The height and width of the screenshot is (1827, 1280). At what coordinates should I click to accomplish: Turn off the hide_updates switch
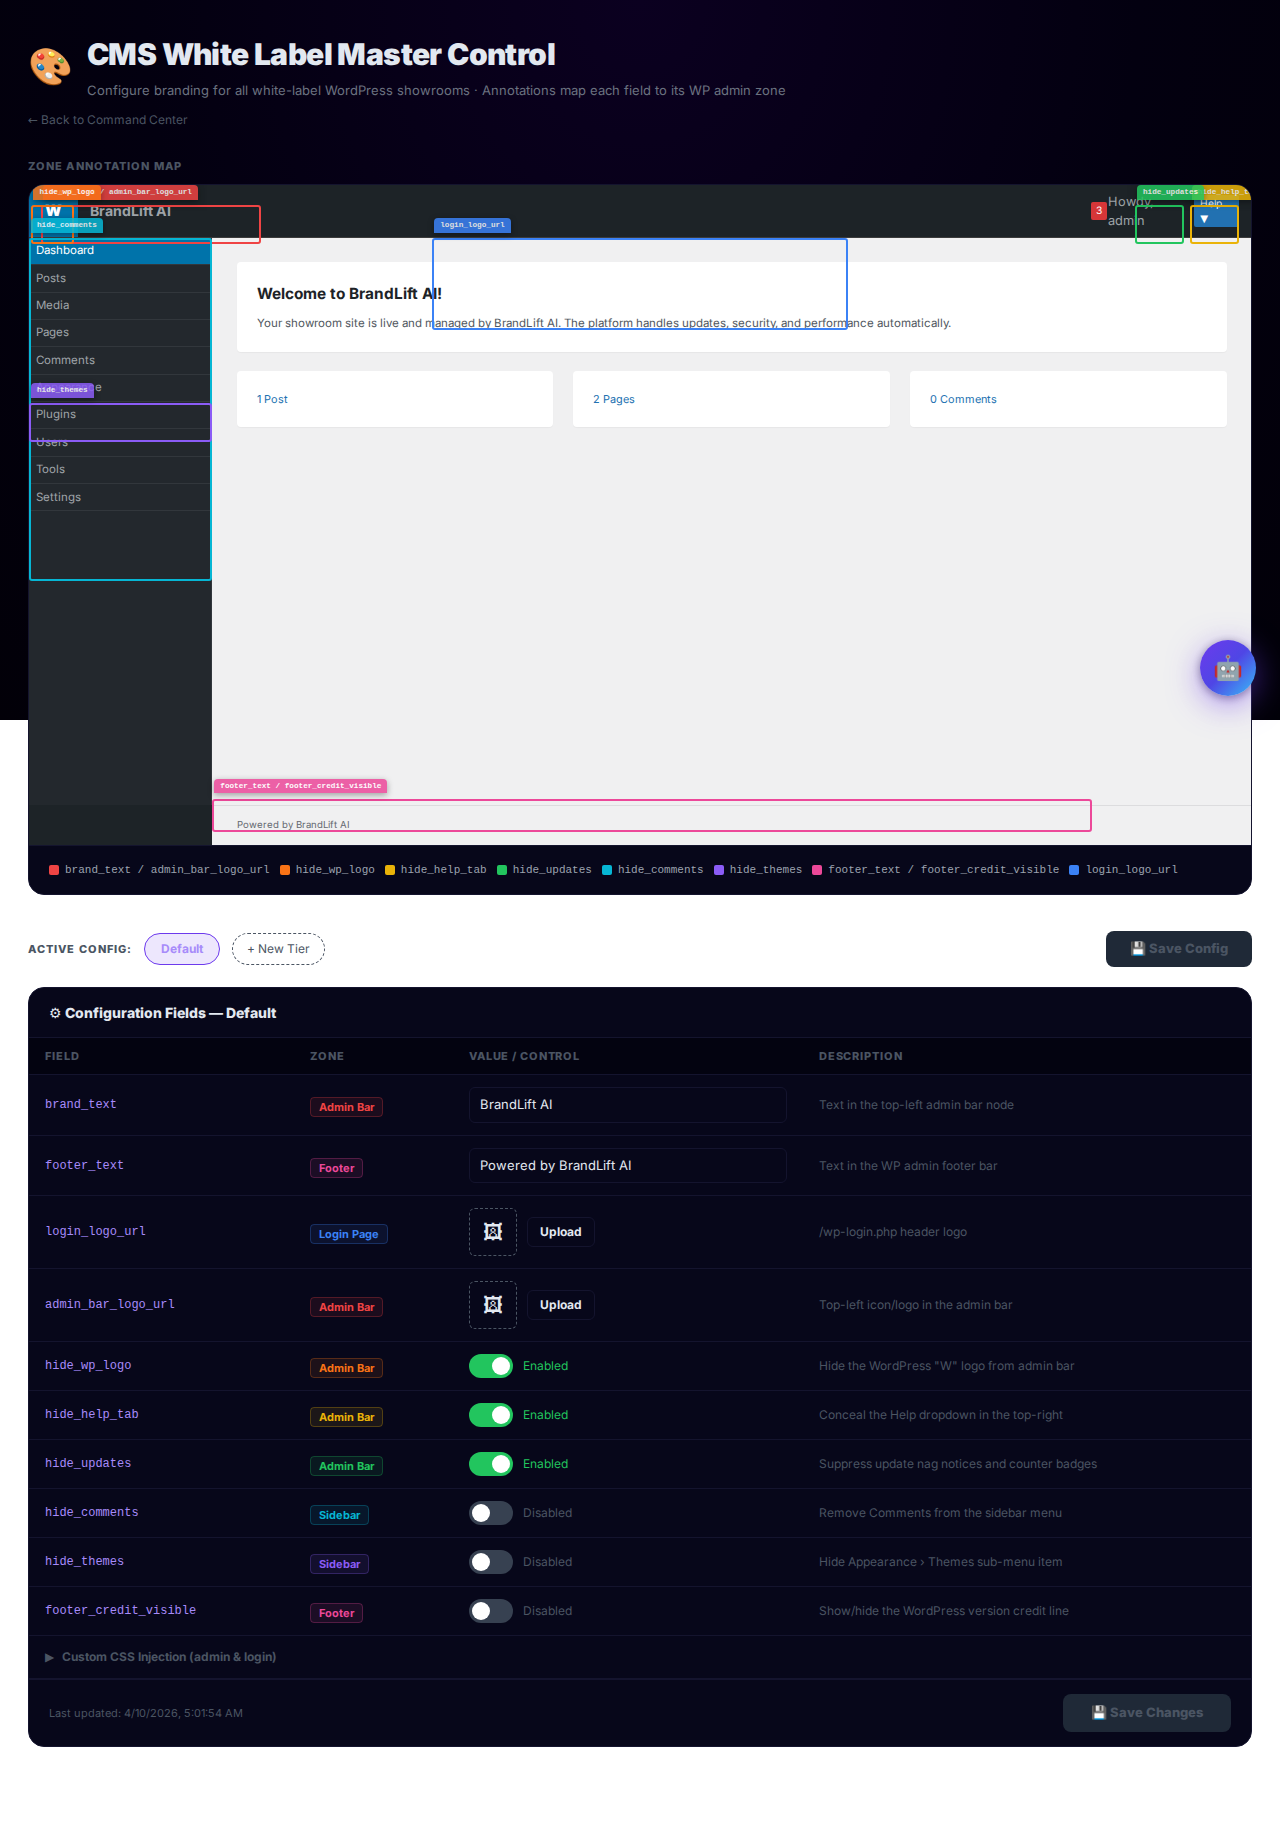491,1464
